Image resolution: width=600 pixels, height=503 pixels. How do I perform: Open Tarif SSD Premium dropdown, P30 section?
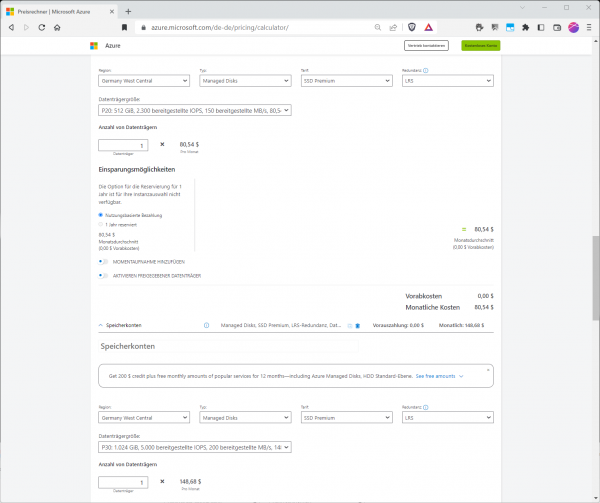coord(347,418)
